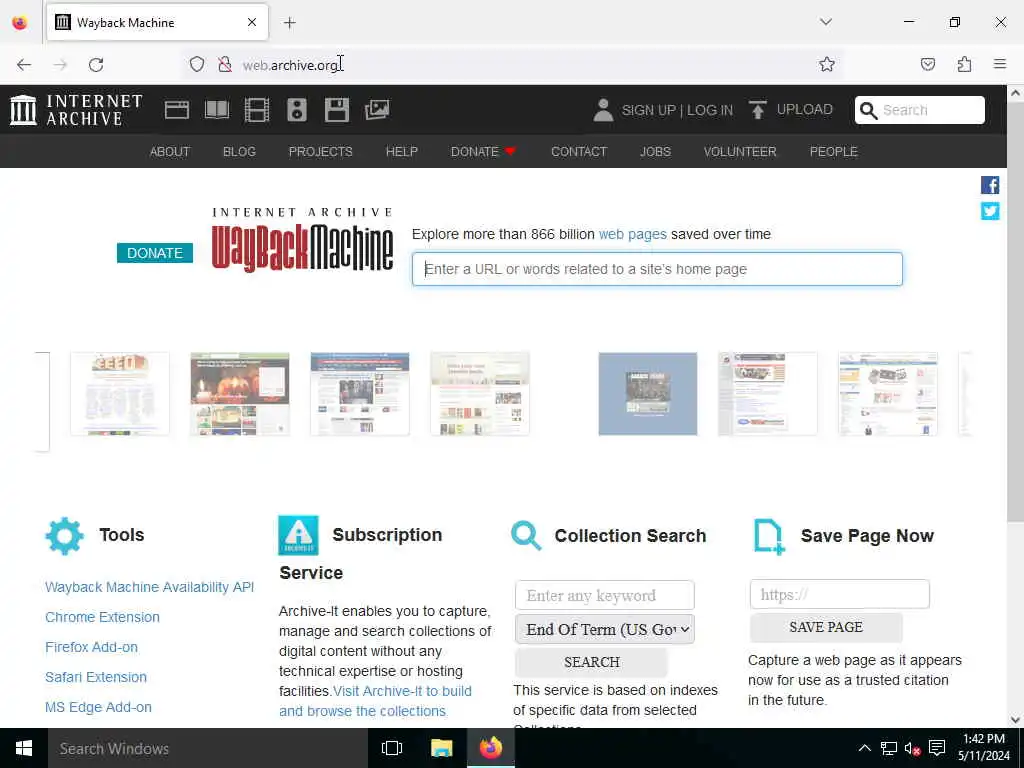This screenshot has width=1024, height=768.
Task: Open the Software floppy disk icon
Action: click(337, 110)
